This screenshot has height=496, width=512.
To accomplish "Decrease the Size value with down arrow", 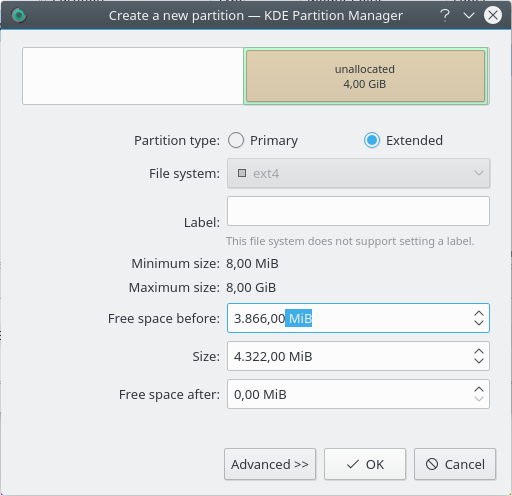I will (x=479, y=360).
